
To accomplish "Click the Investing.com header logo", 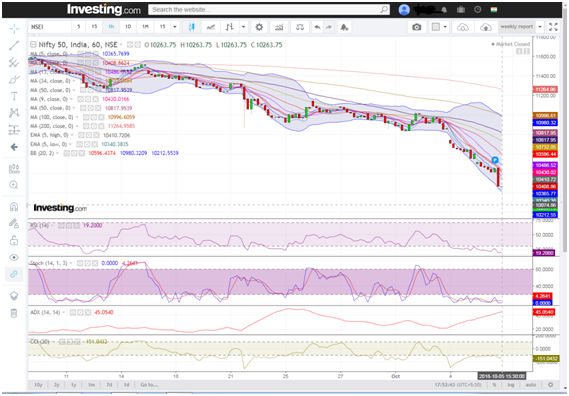I will [x=104, y=10].
